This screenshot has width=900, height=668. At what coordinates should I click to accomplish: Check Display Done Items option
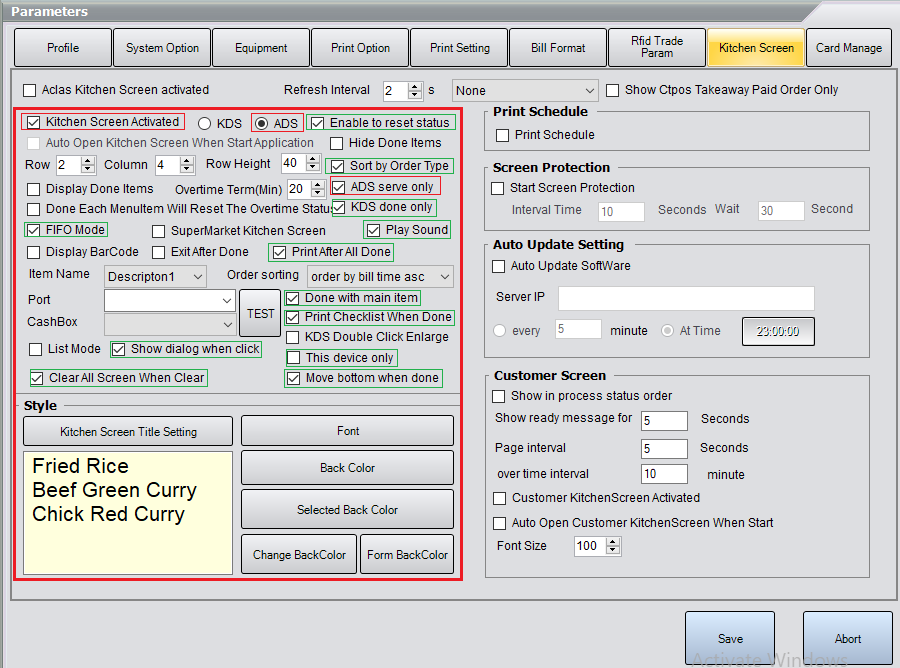[33, 189]
